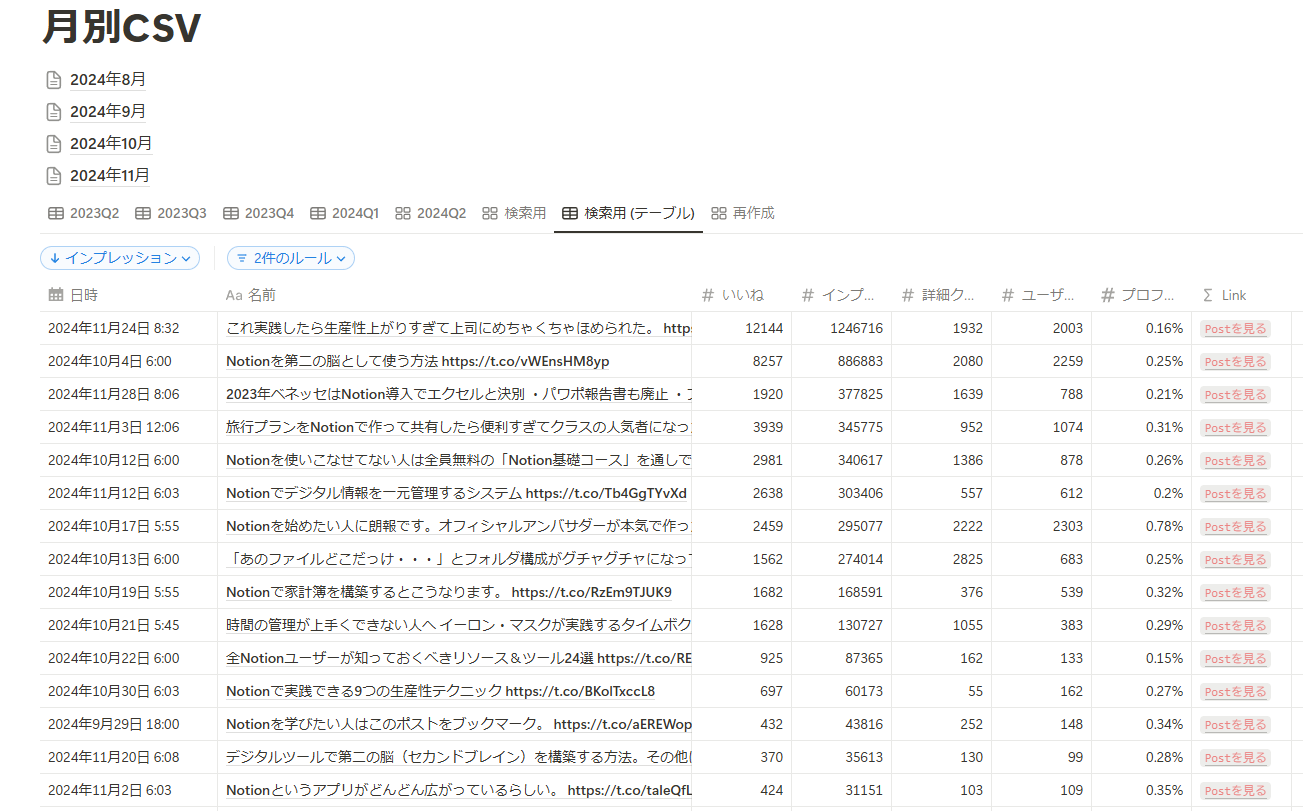Open the row 2023年ベネッセはNotion導入で
Image resolution: width=1303 pixels, height=811 pixels.
pyautogui.click(x=458, y=394)
